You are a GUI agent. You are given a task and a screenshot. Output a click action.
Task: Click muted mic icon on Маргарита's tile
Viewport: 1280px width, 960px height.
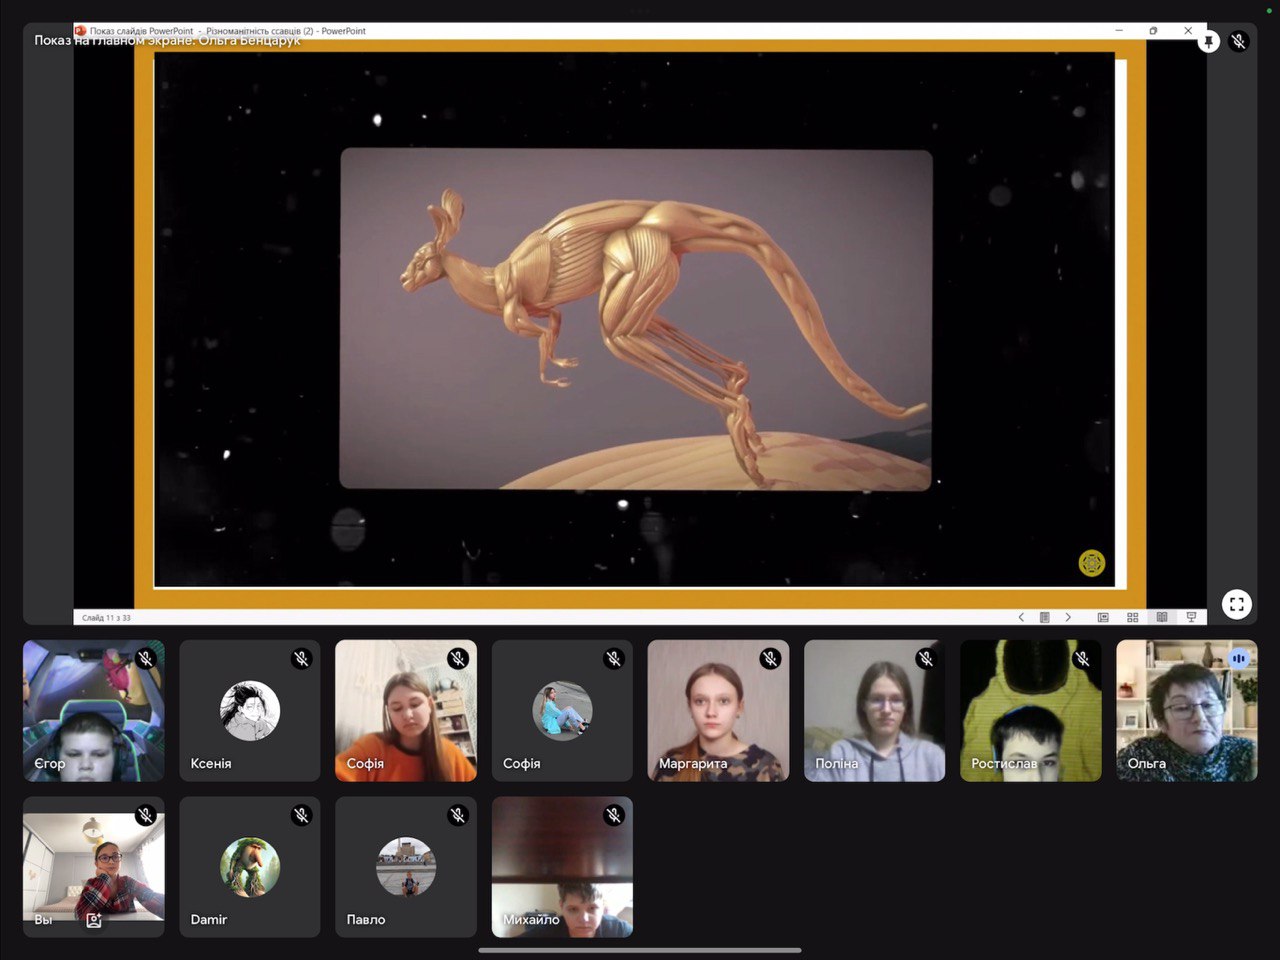coord(770,658)
